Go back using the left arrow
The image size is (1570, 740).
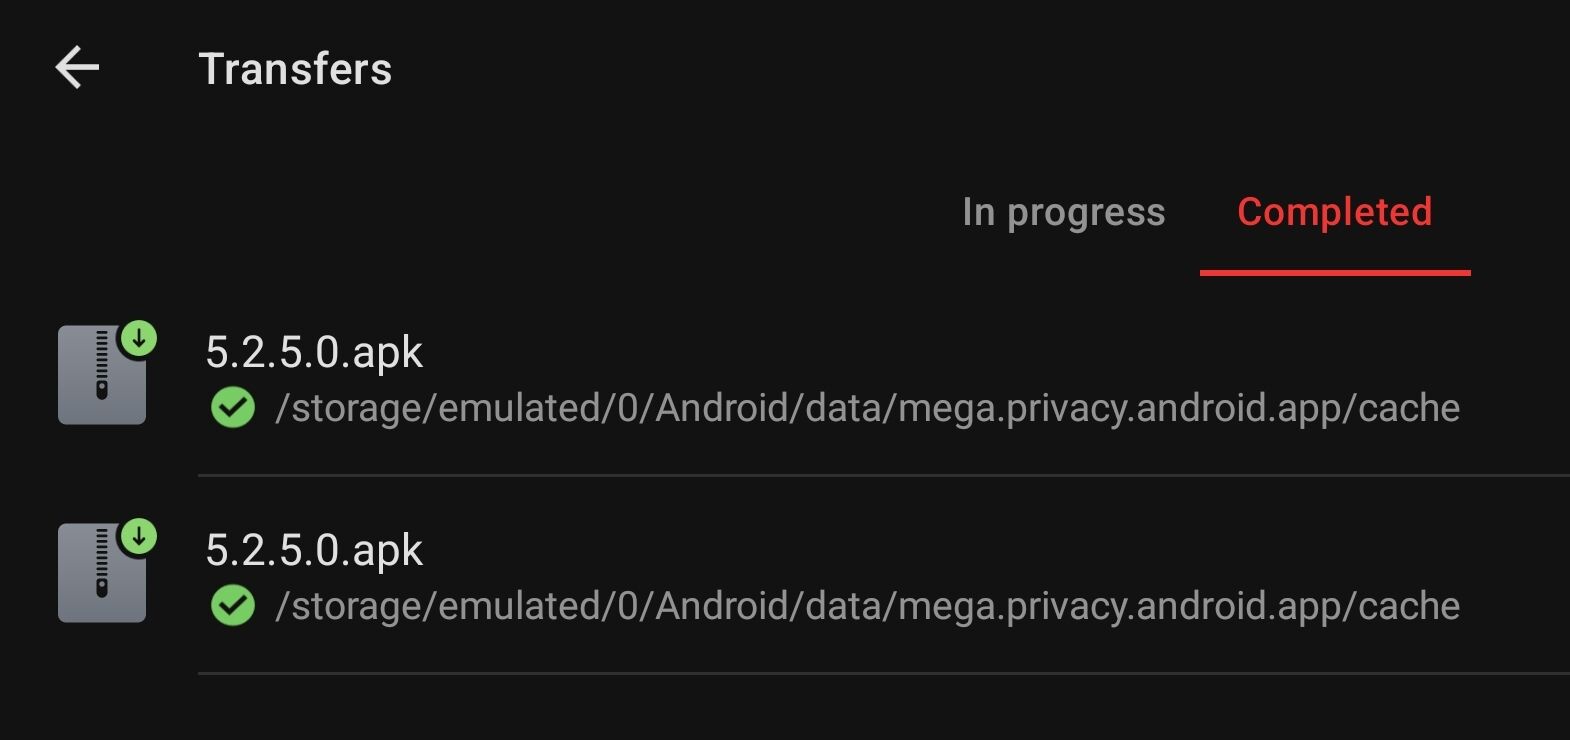(77, 68)
